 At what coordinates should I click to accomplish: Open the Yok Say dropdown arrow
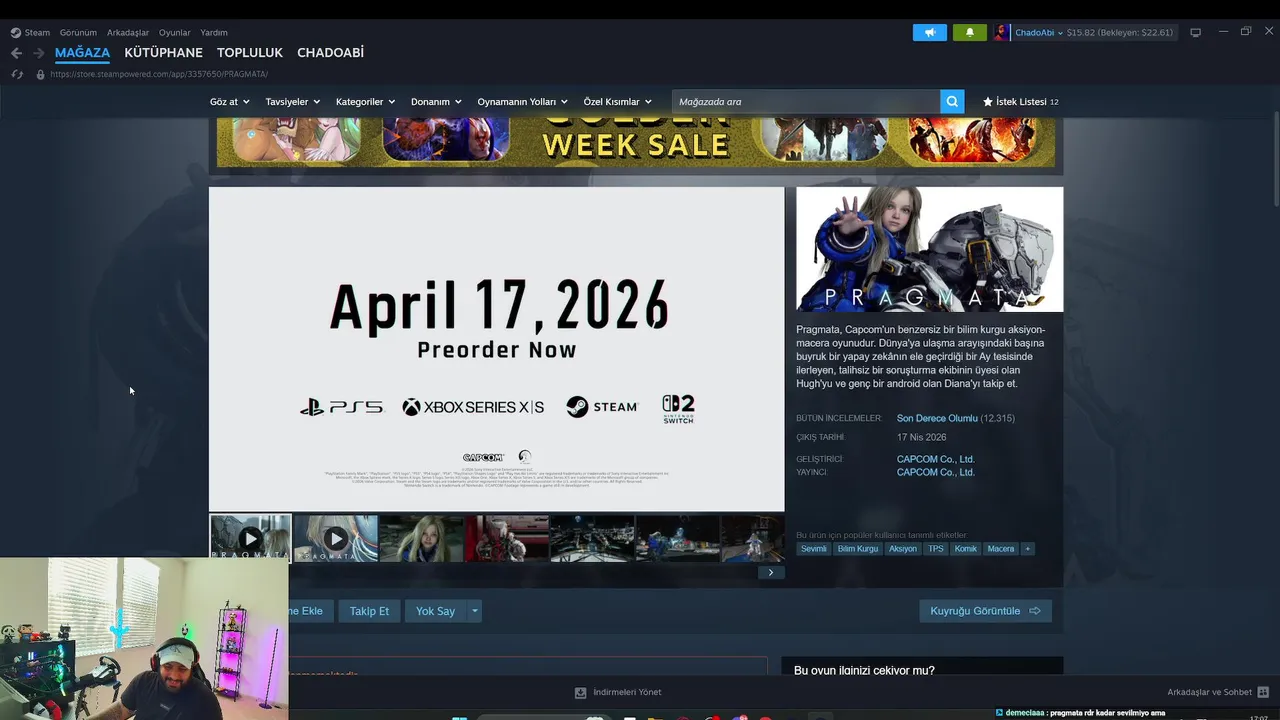point(474,611)
